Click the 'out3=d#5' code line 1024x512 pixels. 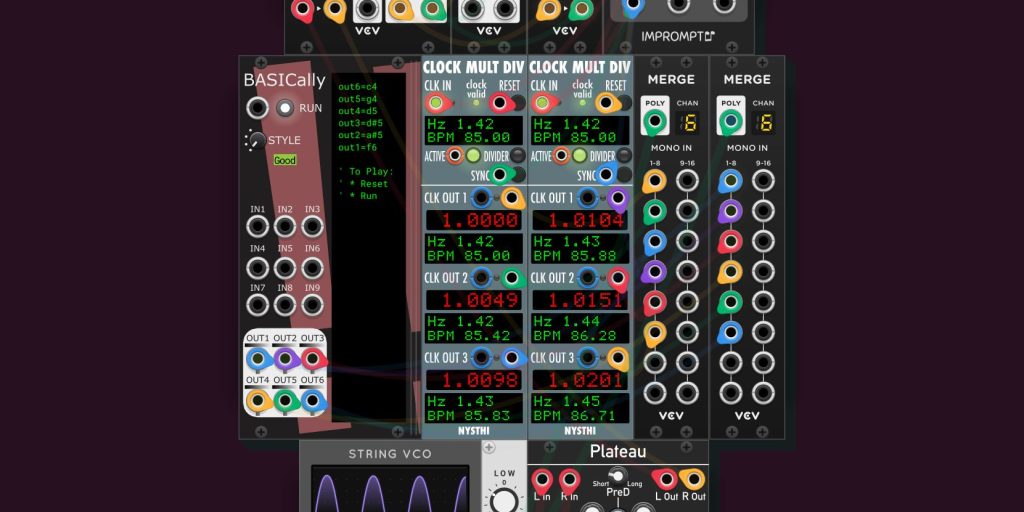click(x=360, y=123)
